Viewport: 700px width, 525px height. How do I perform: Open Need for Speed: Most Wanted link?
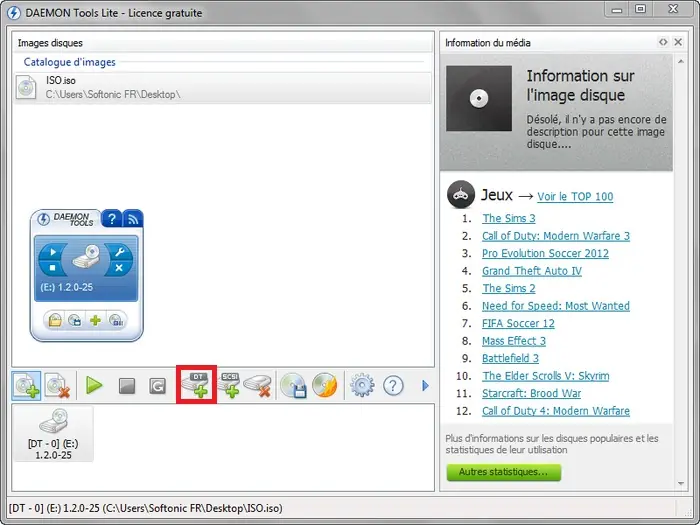(556, 306)
